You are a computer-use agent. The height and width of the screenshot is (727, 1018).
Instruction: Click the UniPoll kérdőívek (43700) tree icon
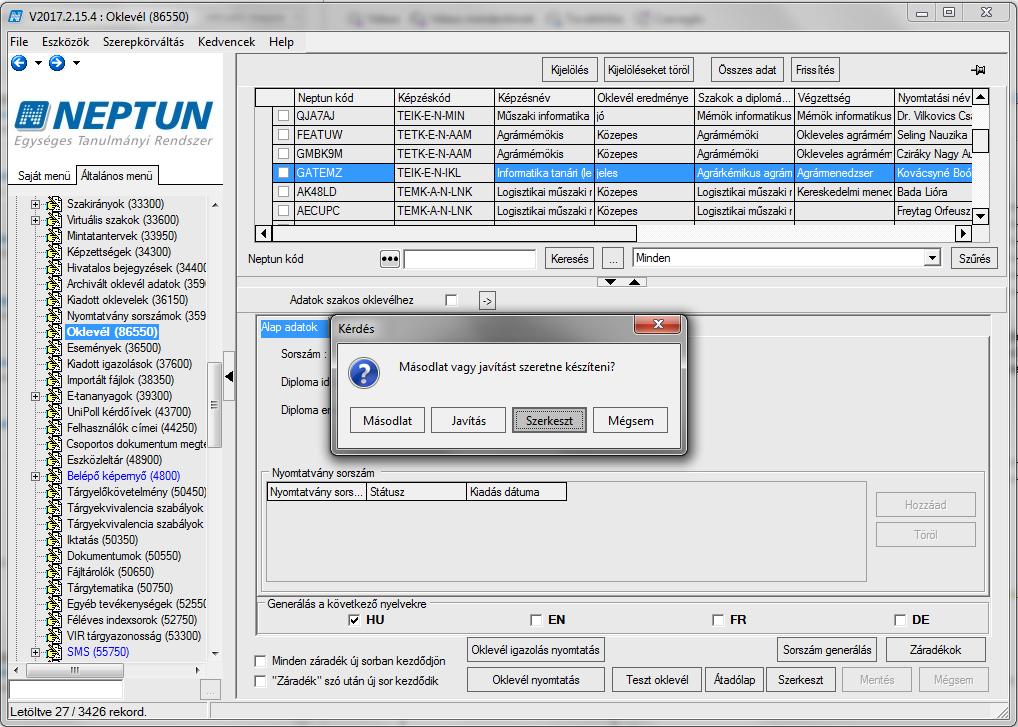click(x=54, y=412)
